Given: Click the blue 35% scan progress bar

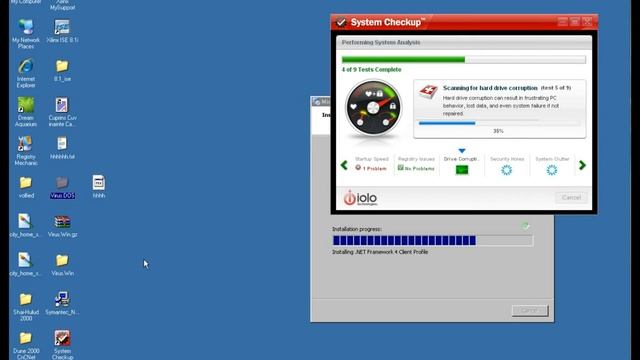Looking at the screenshot, I should pyautogui.click(x=499, y=123).
